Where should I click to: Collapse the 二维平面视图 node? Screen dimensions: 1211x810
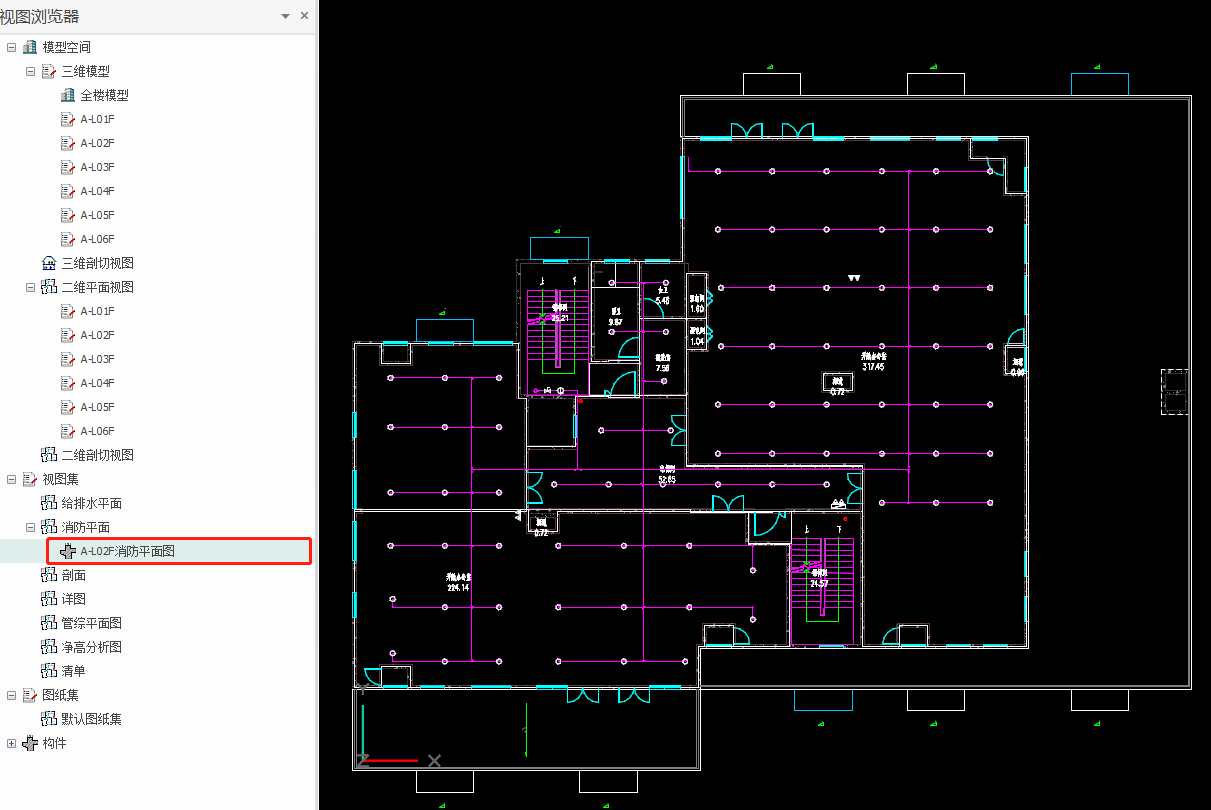tap(31, 287)
